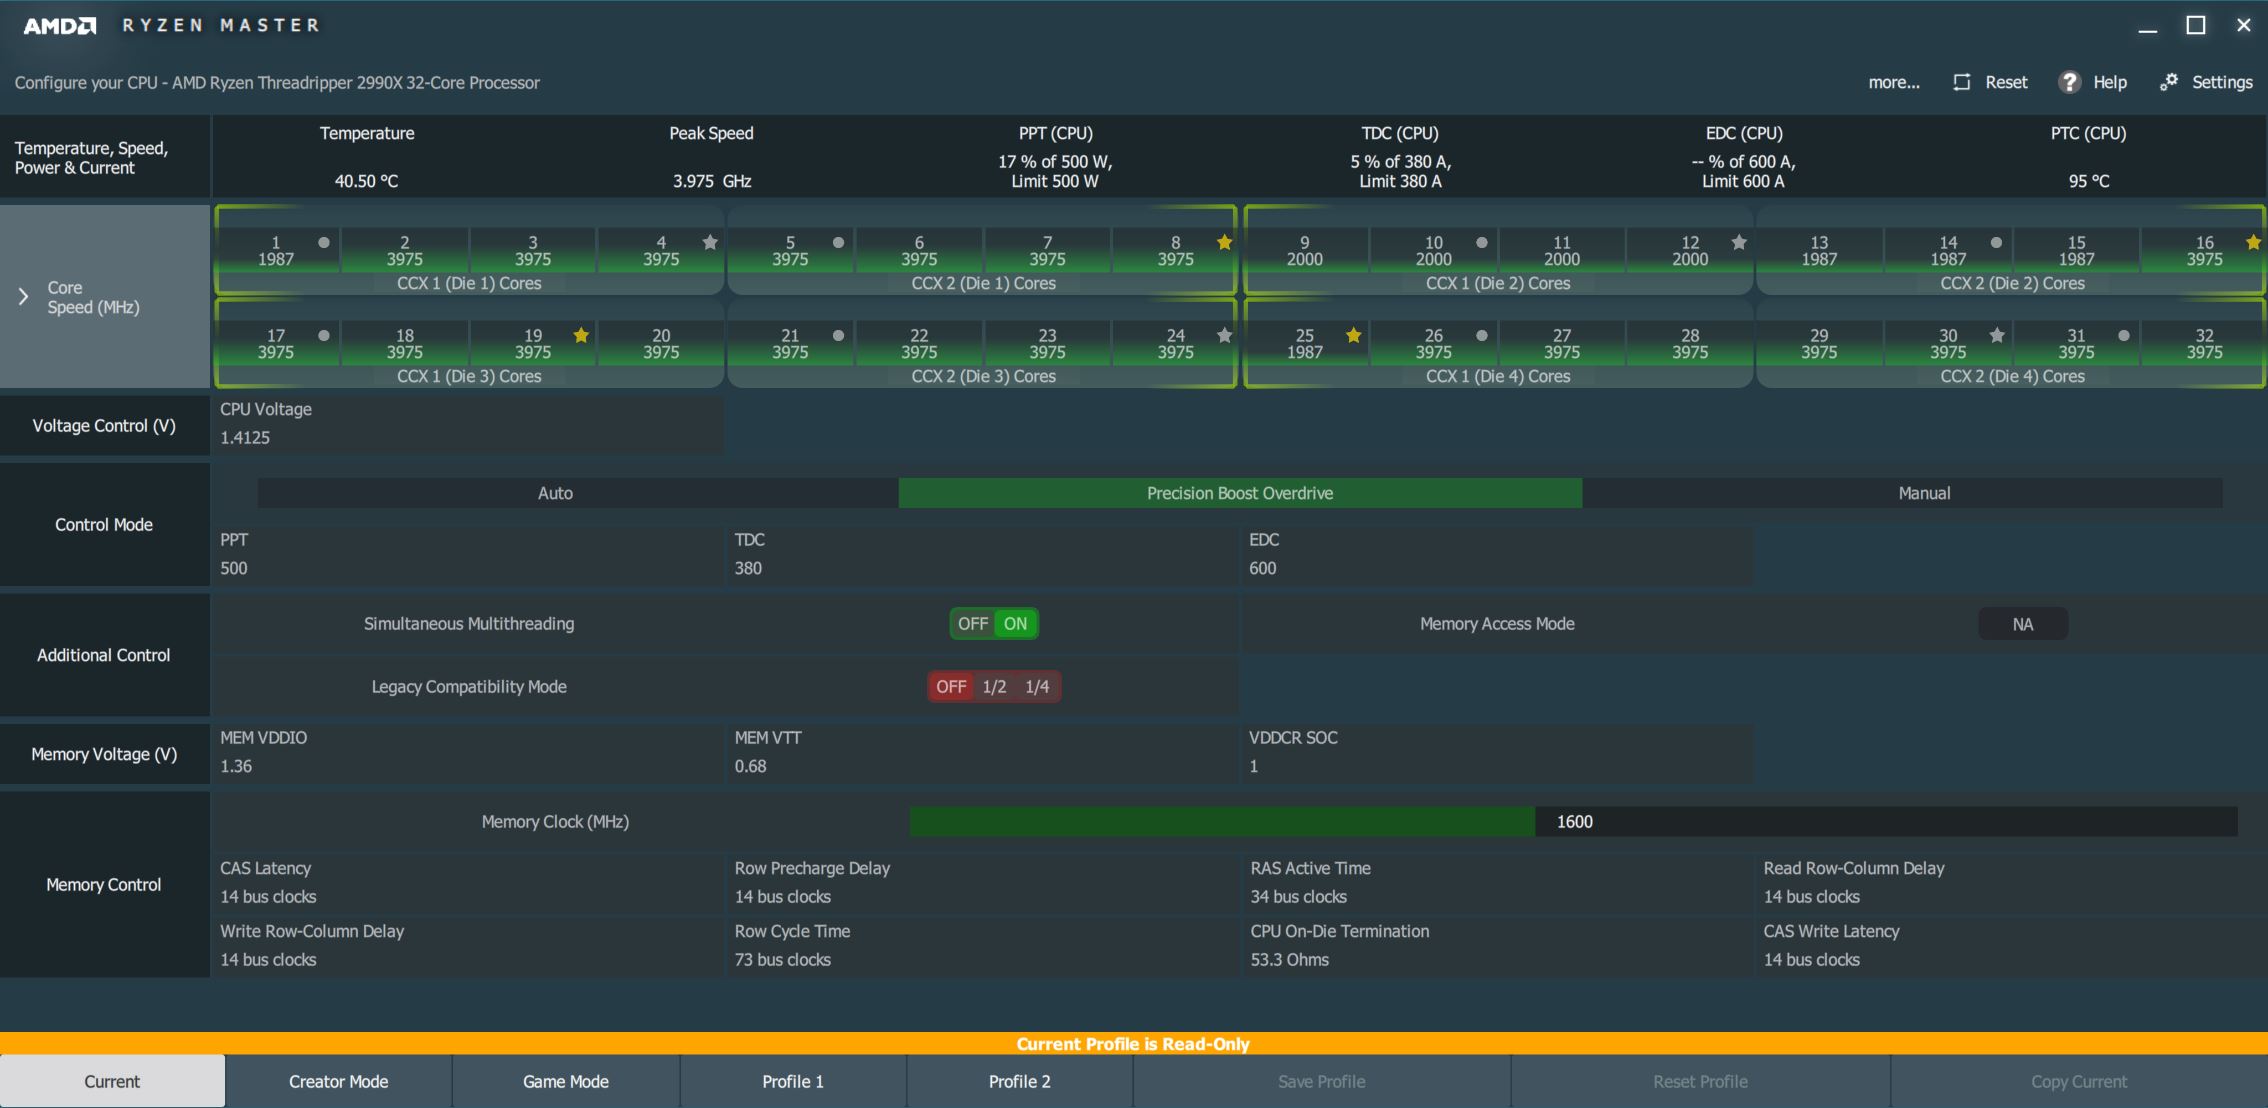
Task: Open the Memory Access Mode NA selector
Action: (2022, 624)
